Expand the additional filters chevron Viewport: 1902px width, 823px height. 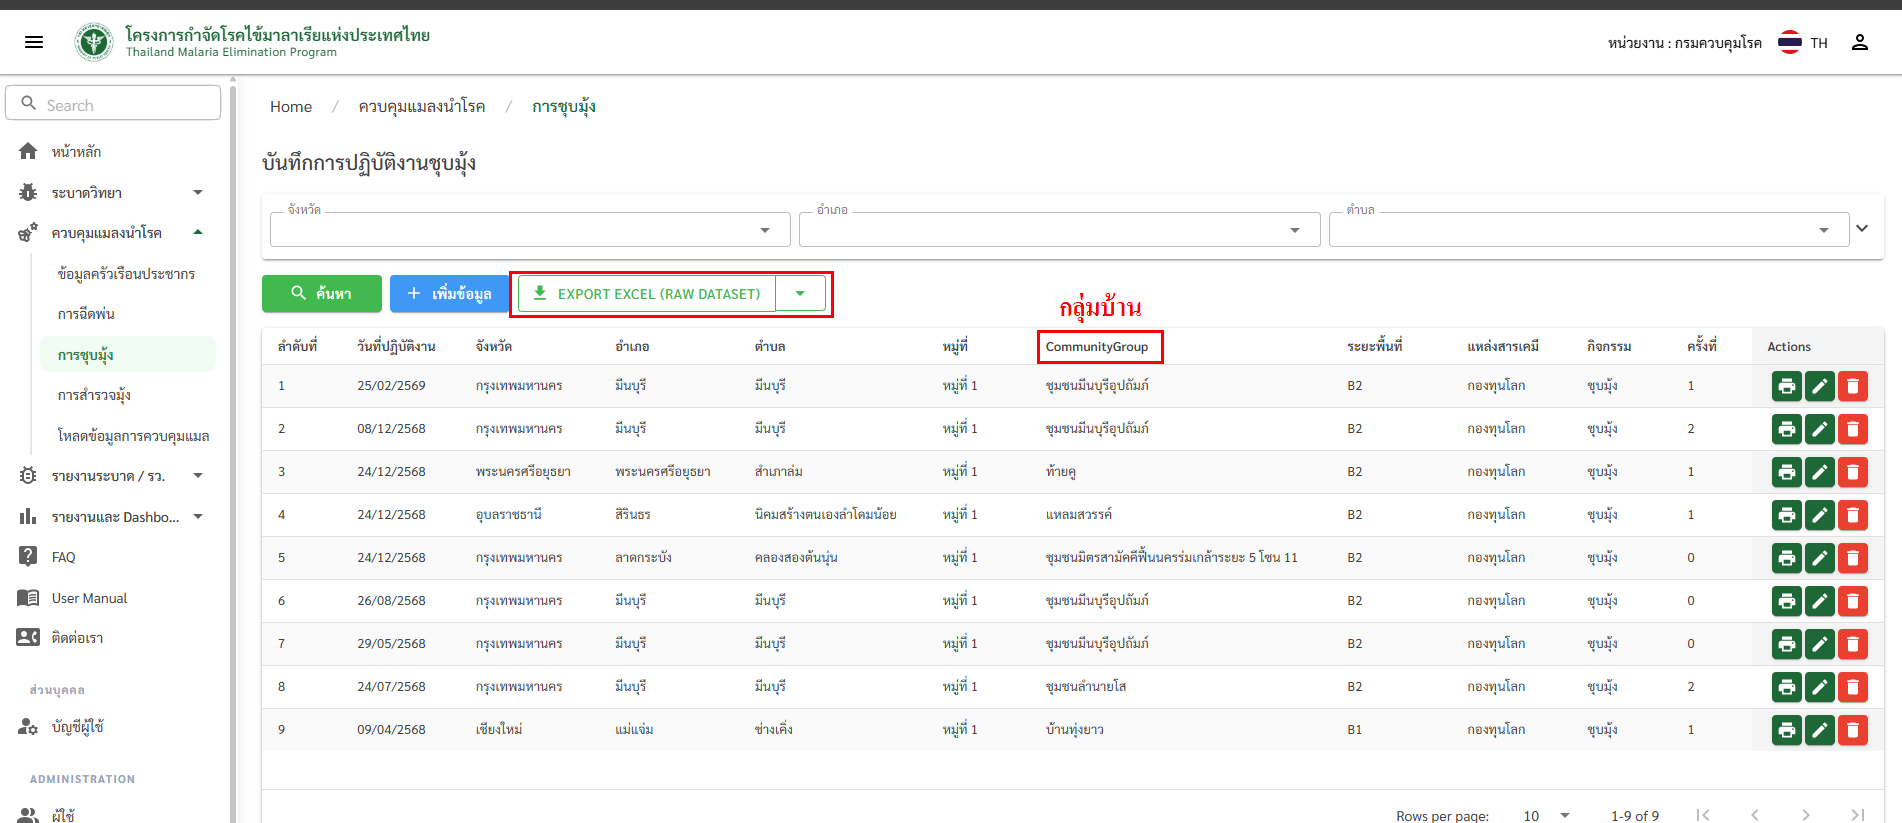1861,228
